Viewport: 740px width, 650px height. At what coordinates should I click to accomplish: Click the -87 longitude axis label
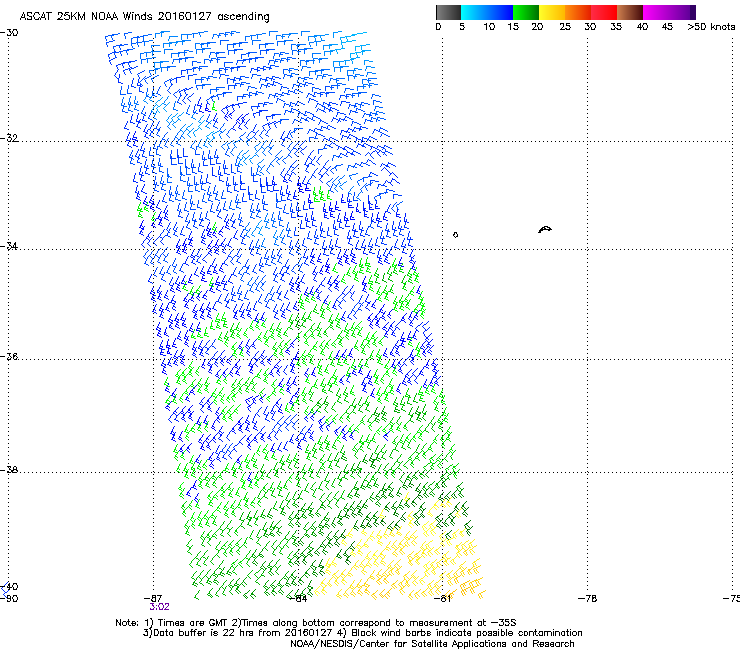[153, 599]
